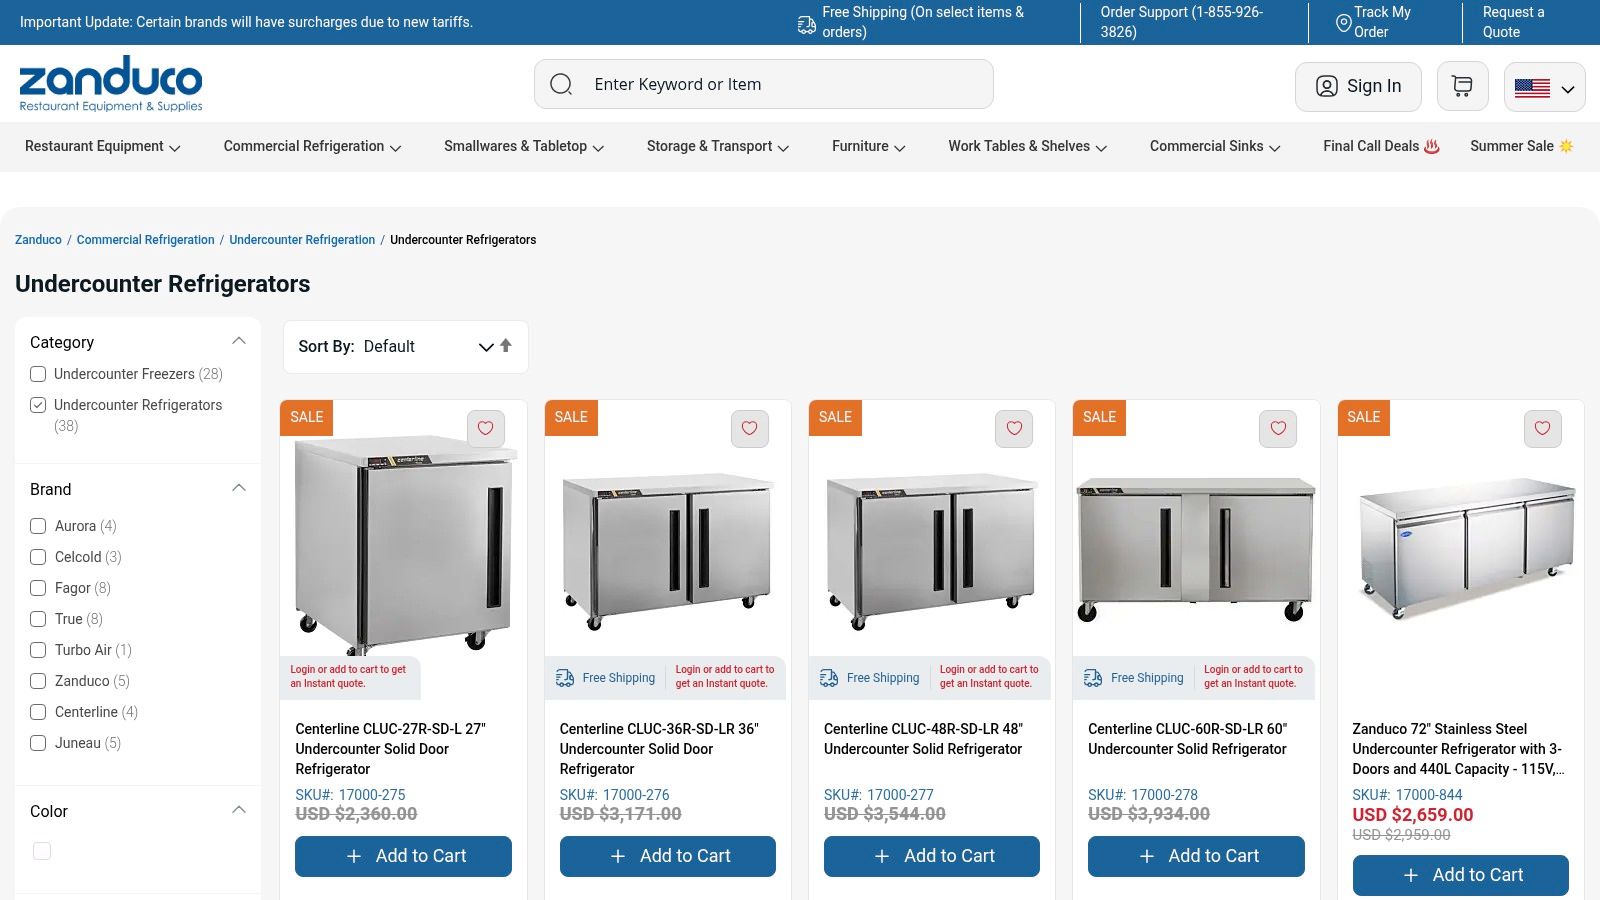Collapse the Brand filter section
This screenshot has height=900, width=1600.
tap(239, 488)
